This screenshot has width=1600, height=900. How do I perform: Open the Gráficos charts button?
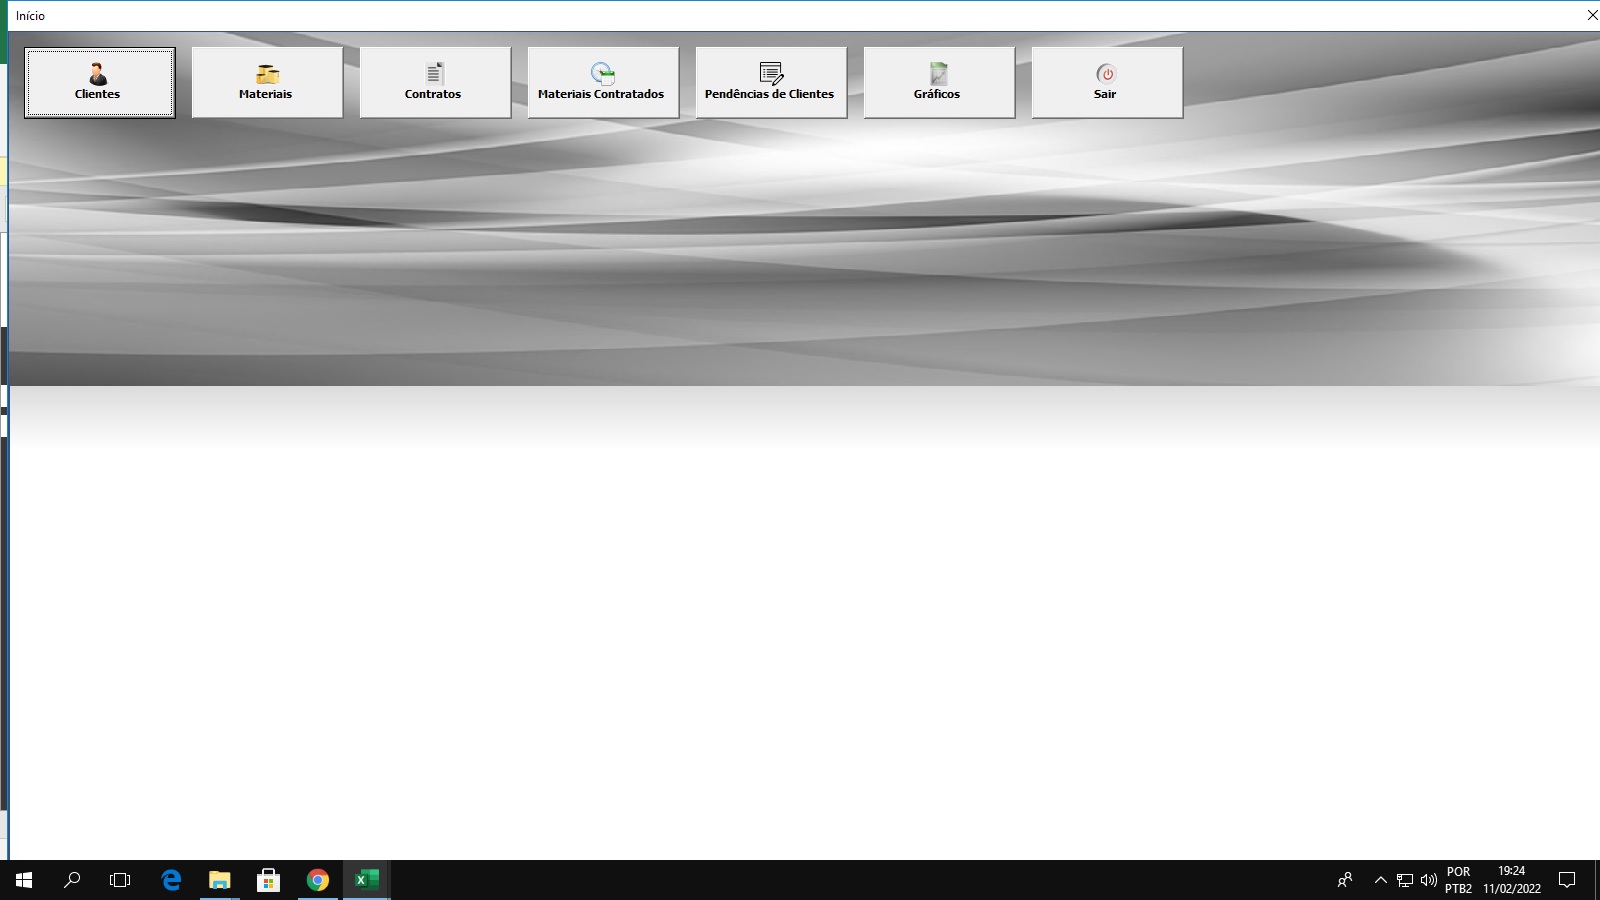[x=939, y=82]
